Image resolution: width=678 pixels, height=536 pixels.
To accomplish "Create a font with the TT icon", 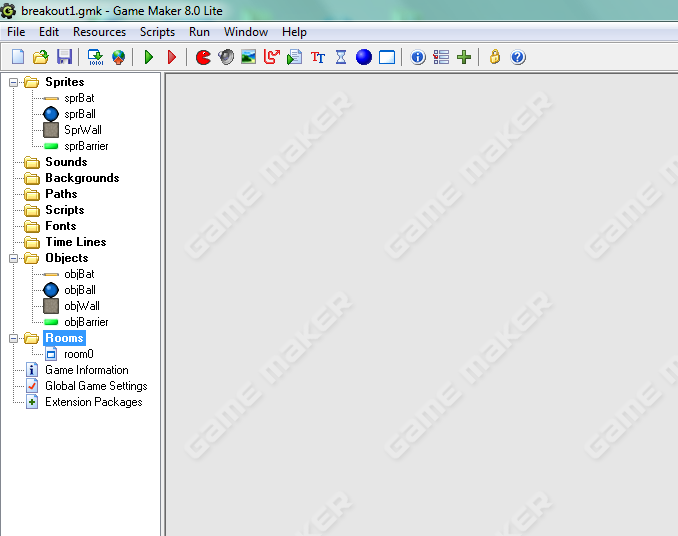I will pos(318,57).
